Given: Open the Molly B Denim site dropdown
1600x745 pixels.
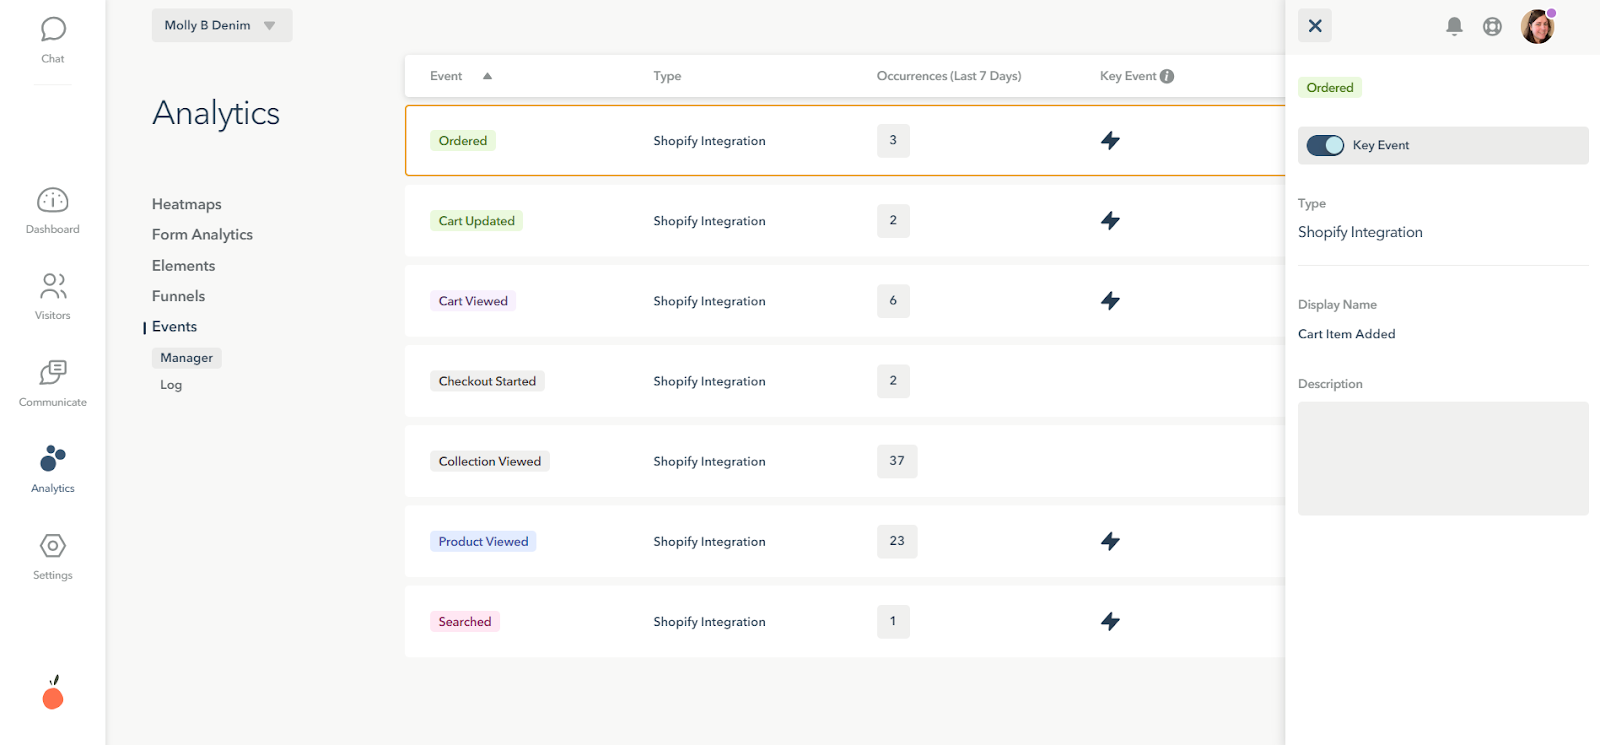Looking at the screenshot, I should (x=222, y=26).
